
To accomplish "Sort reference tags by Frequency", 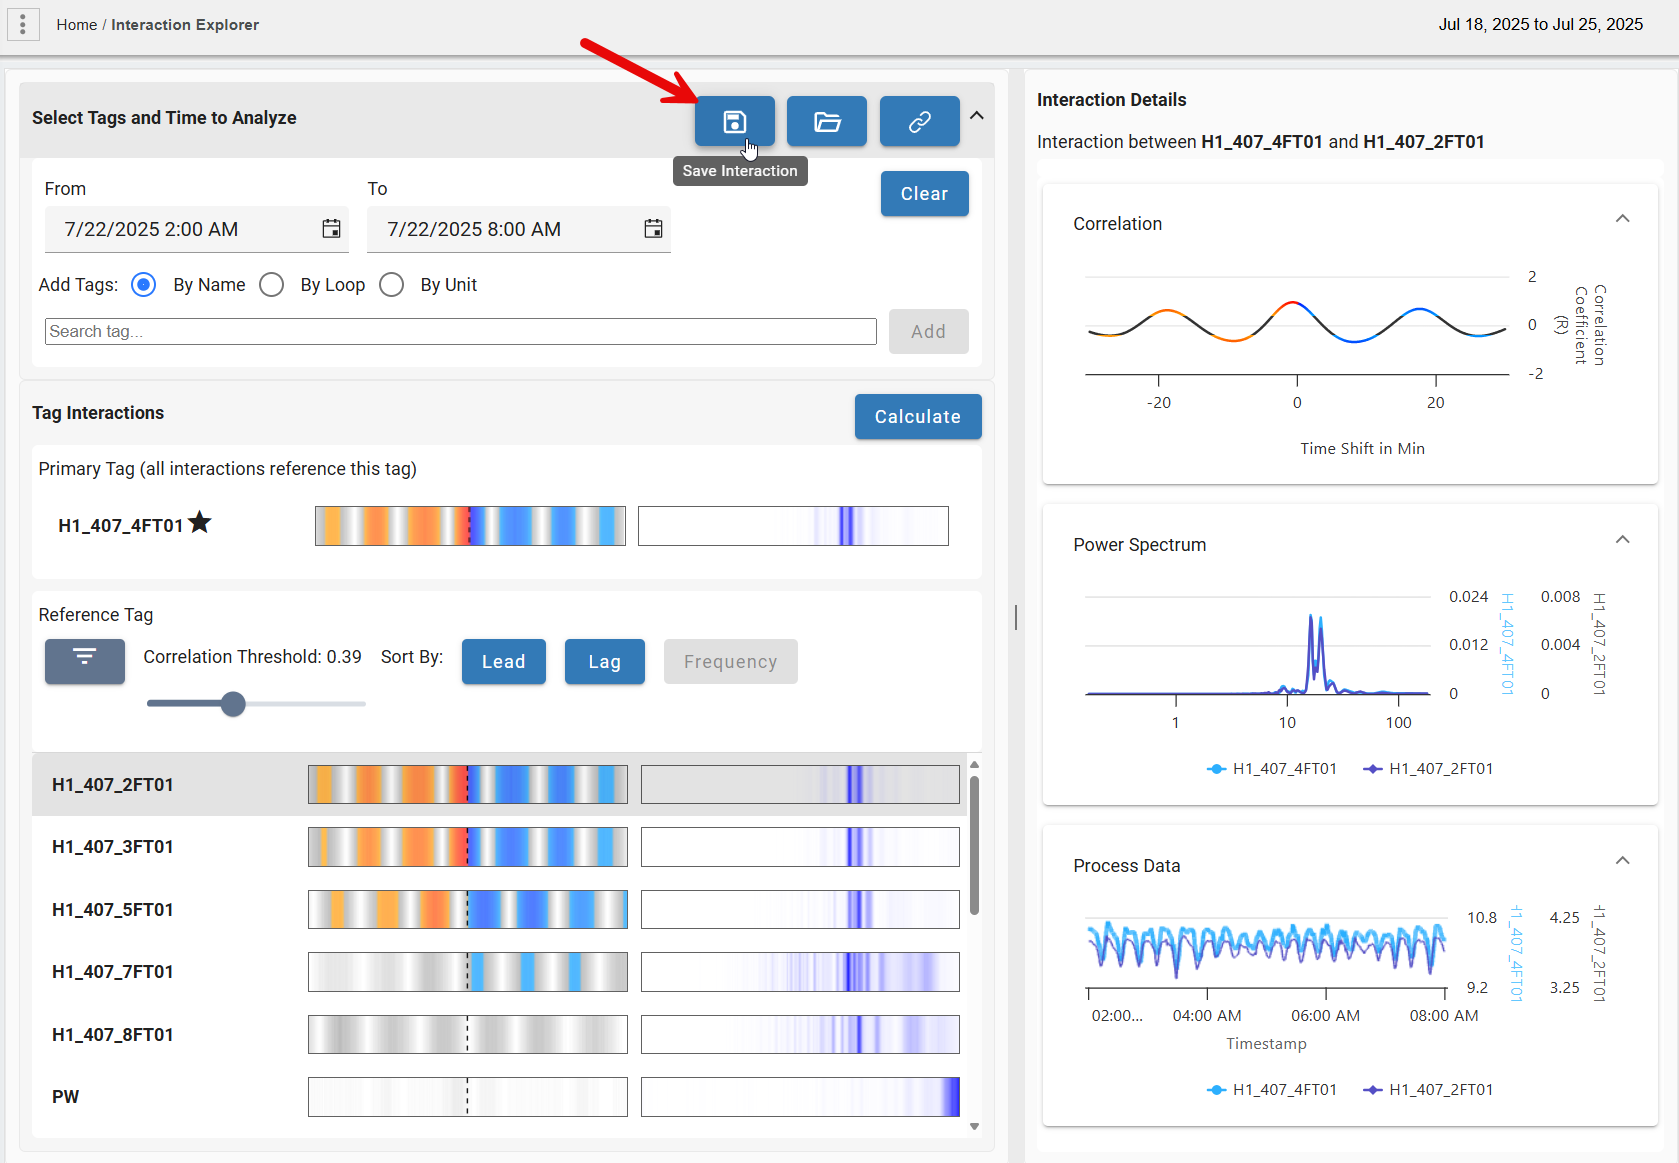I will (x=731, y=661).
